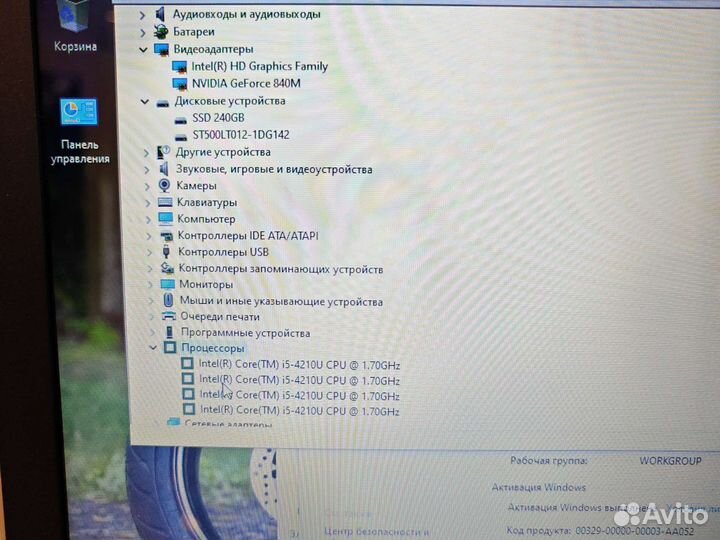The height and width of the screenshot is (540, 720).
Task: Click the Мониторы screen icon
Action: click(168, 284)
